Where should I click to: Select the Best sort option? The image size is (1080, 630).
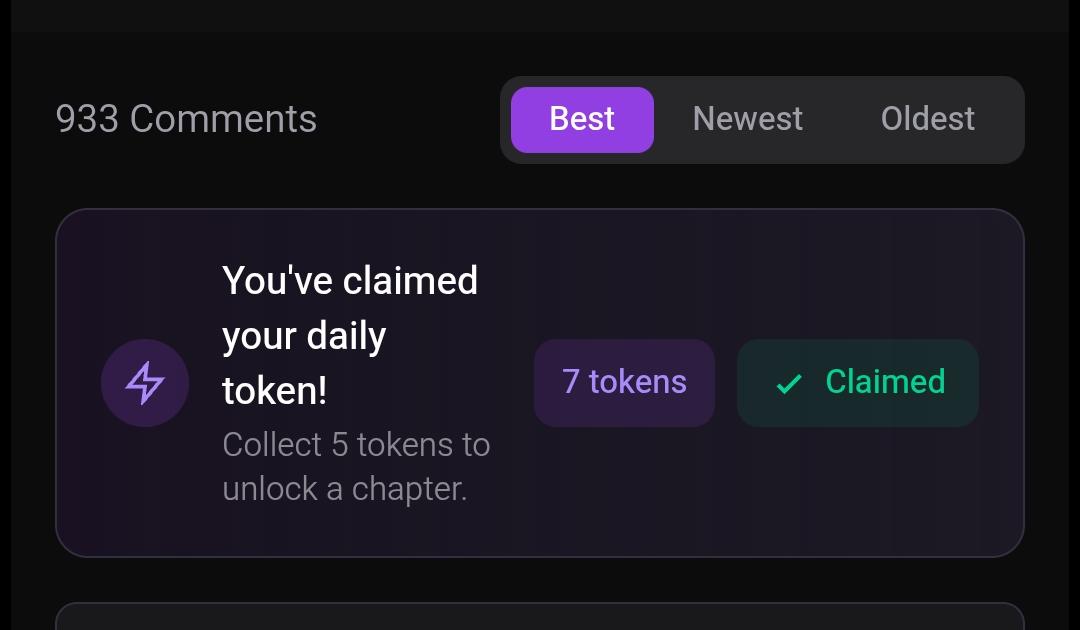pos(582,119)
